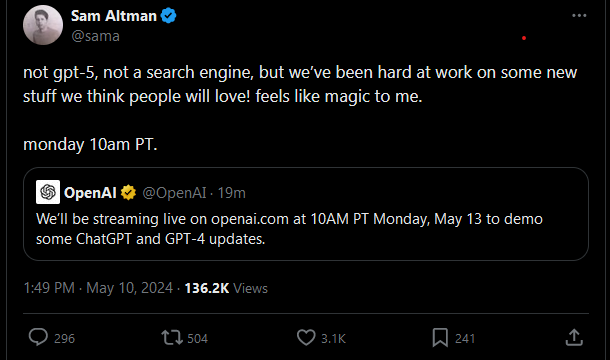The width and height of the screenshot is (610, 360).
Task: Open the @sama handle link
Action: pyautogui.click(x=95, y=36)
